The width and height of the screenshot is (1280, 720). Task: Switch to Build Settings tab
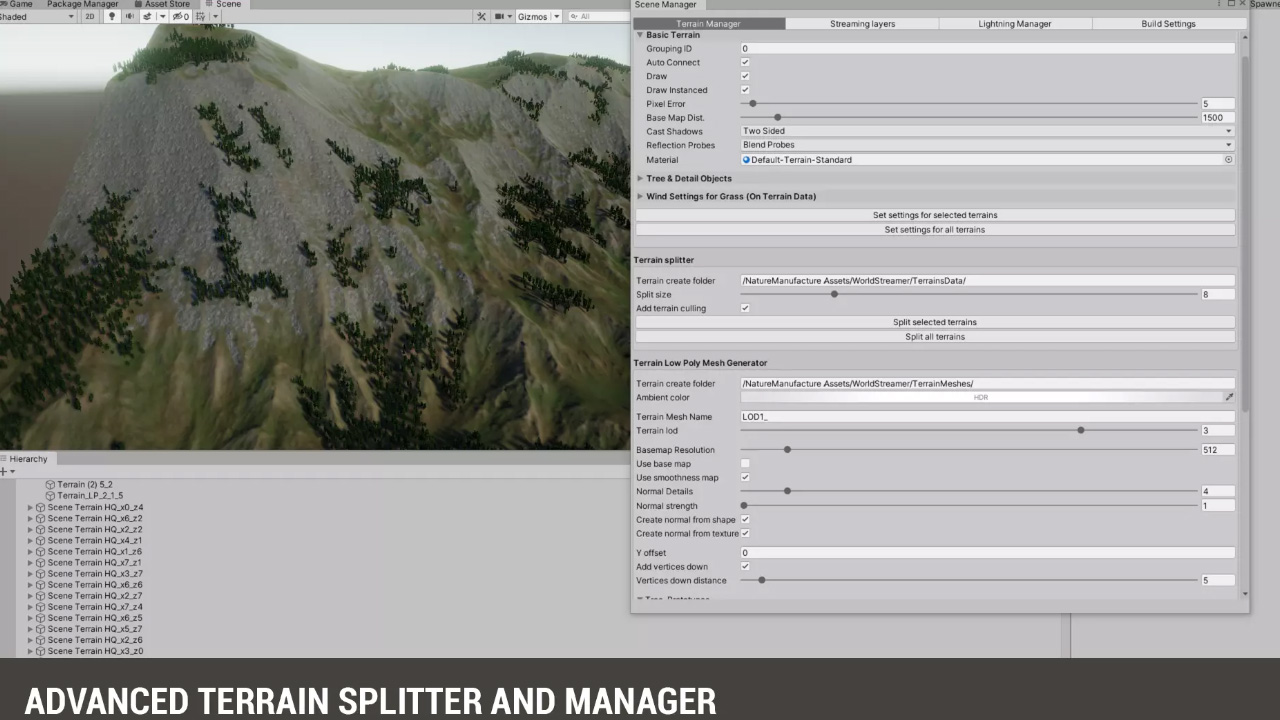tap(1168, 23)
